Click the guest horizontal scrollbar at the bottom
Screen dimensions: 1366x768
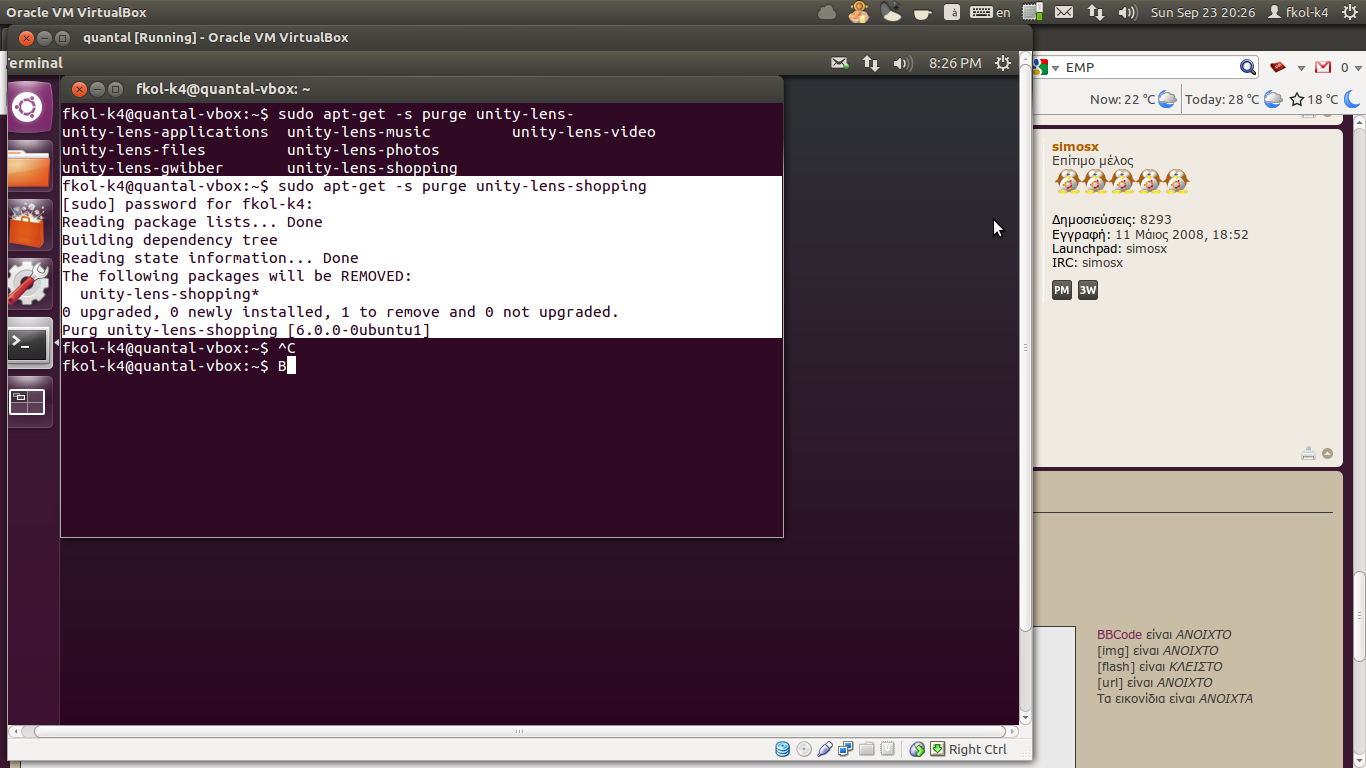point(520,731)
